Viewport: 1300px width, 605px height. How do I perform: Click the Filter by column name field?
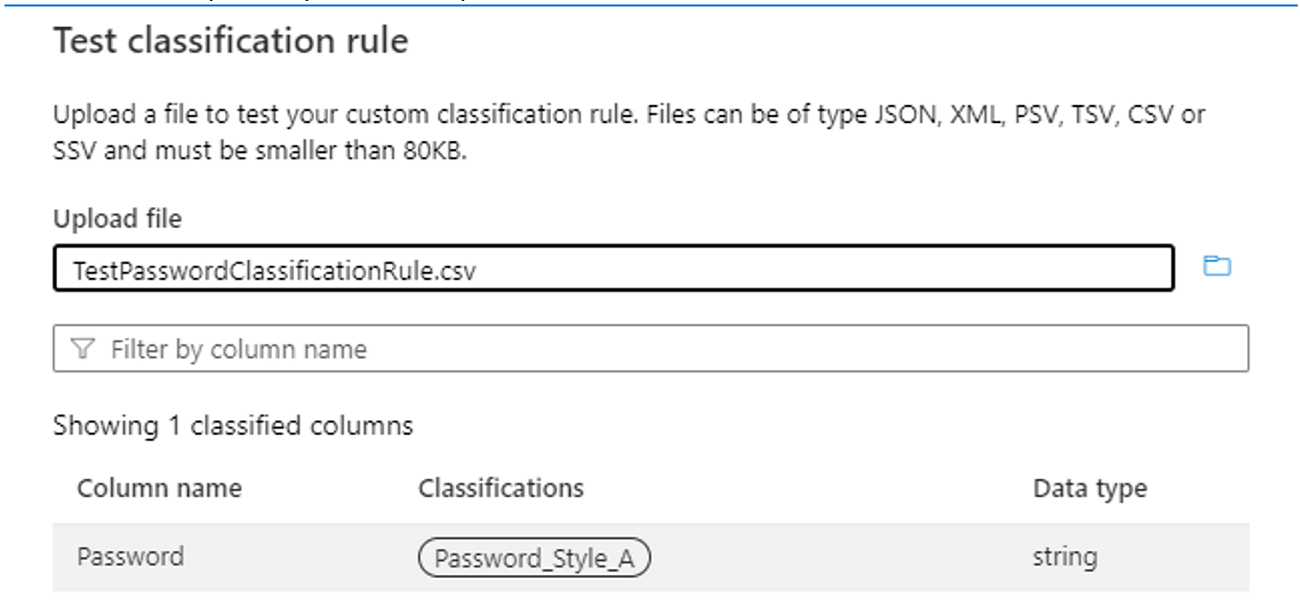650,348
